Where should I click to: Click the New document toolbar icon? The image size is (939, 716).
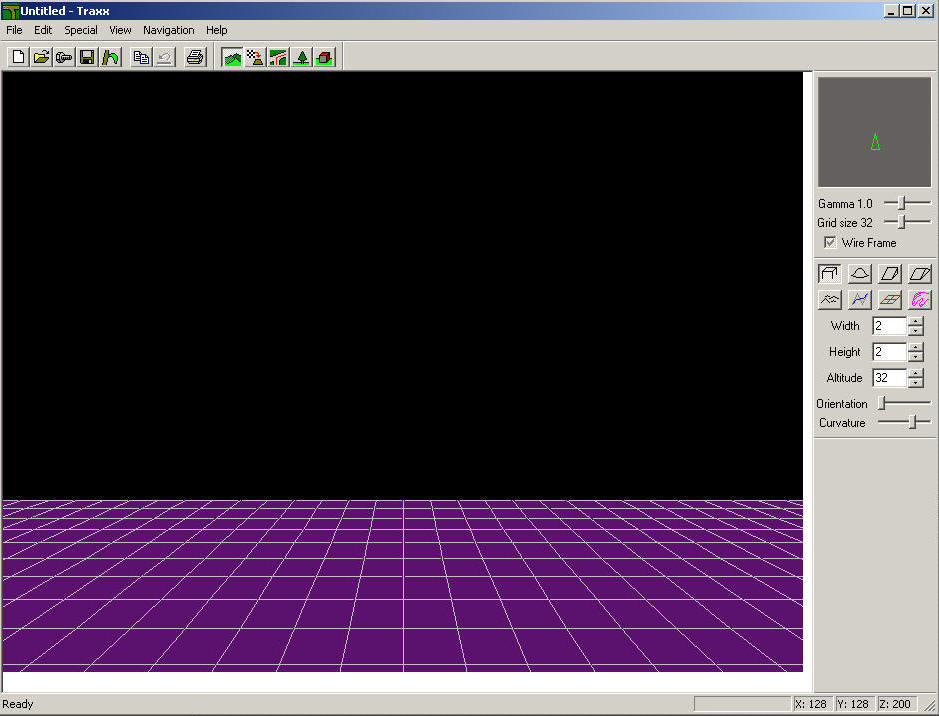pyautogui.click(x=18, y=57)
